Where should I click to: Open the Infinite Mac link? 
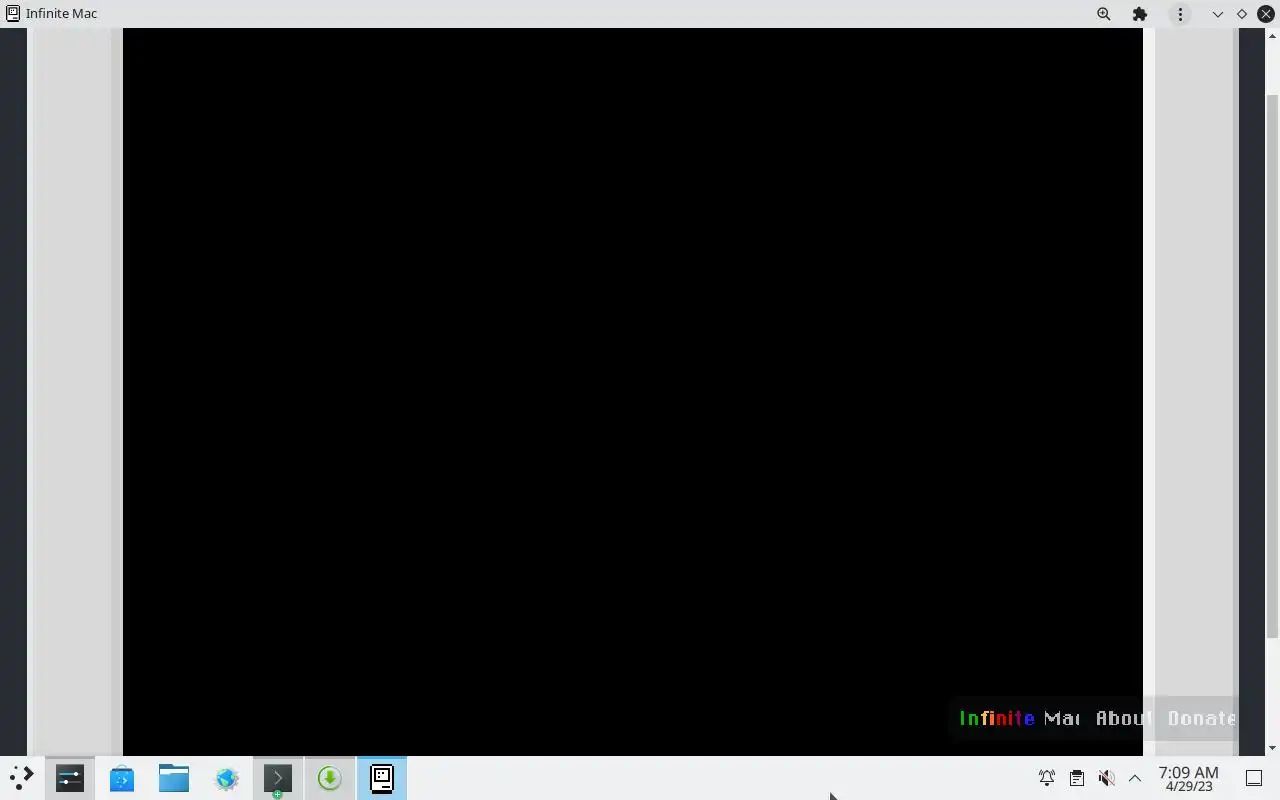coord(1019,718)
